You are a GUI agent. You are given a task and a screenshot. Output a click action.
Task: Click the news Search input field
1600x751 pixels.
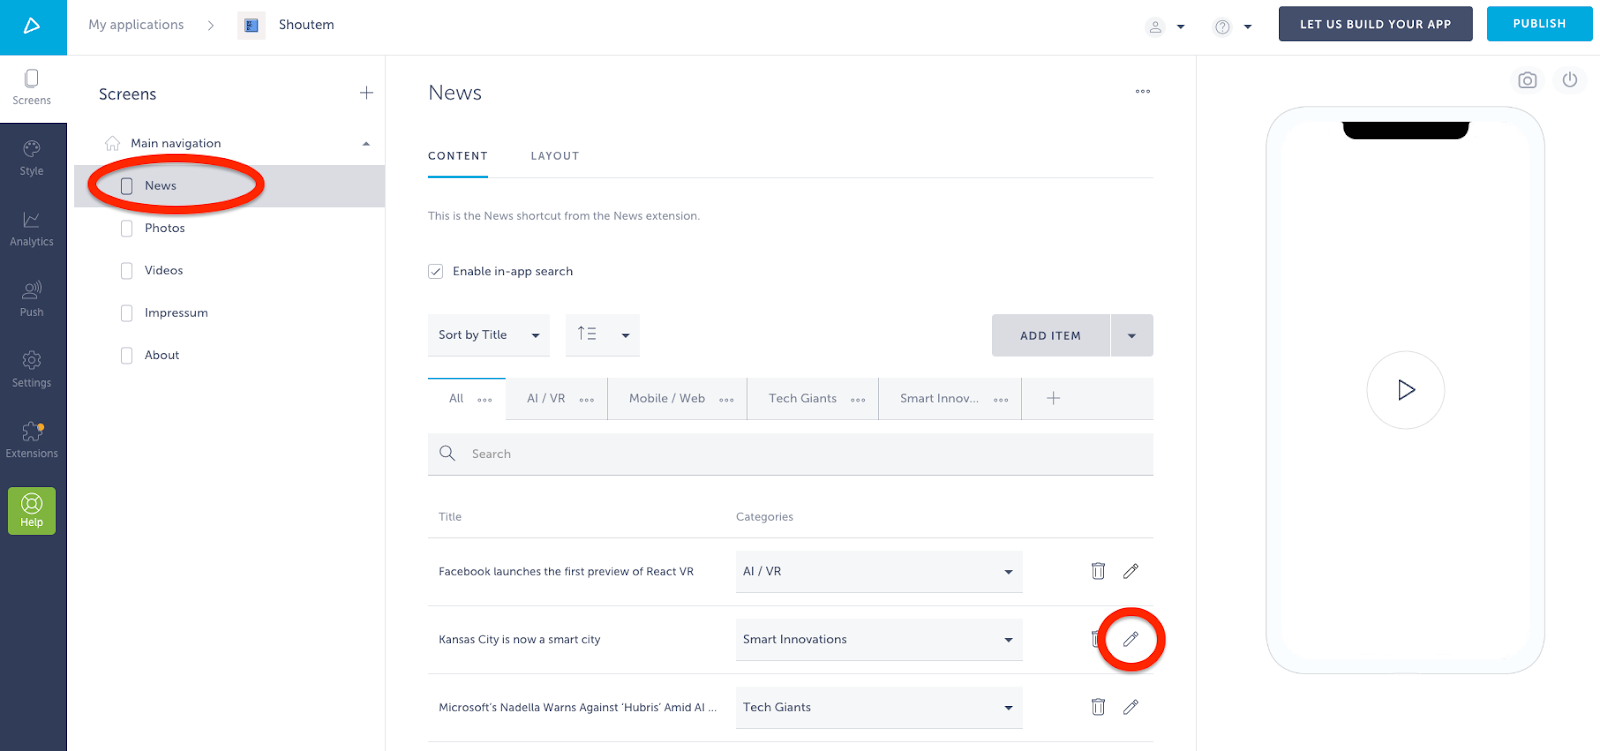pyautogui.click(x=790, y=454)
